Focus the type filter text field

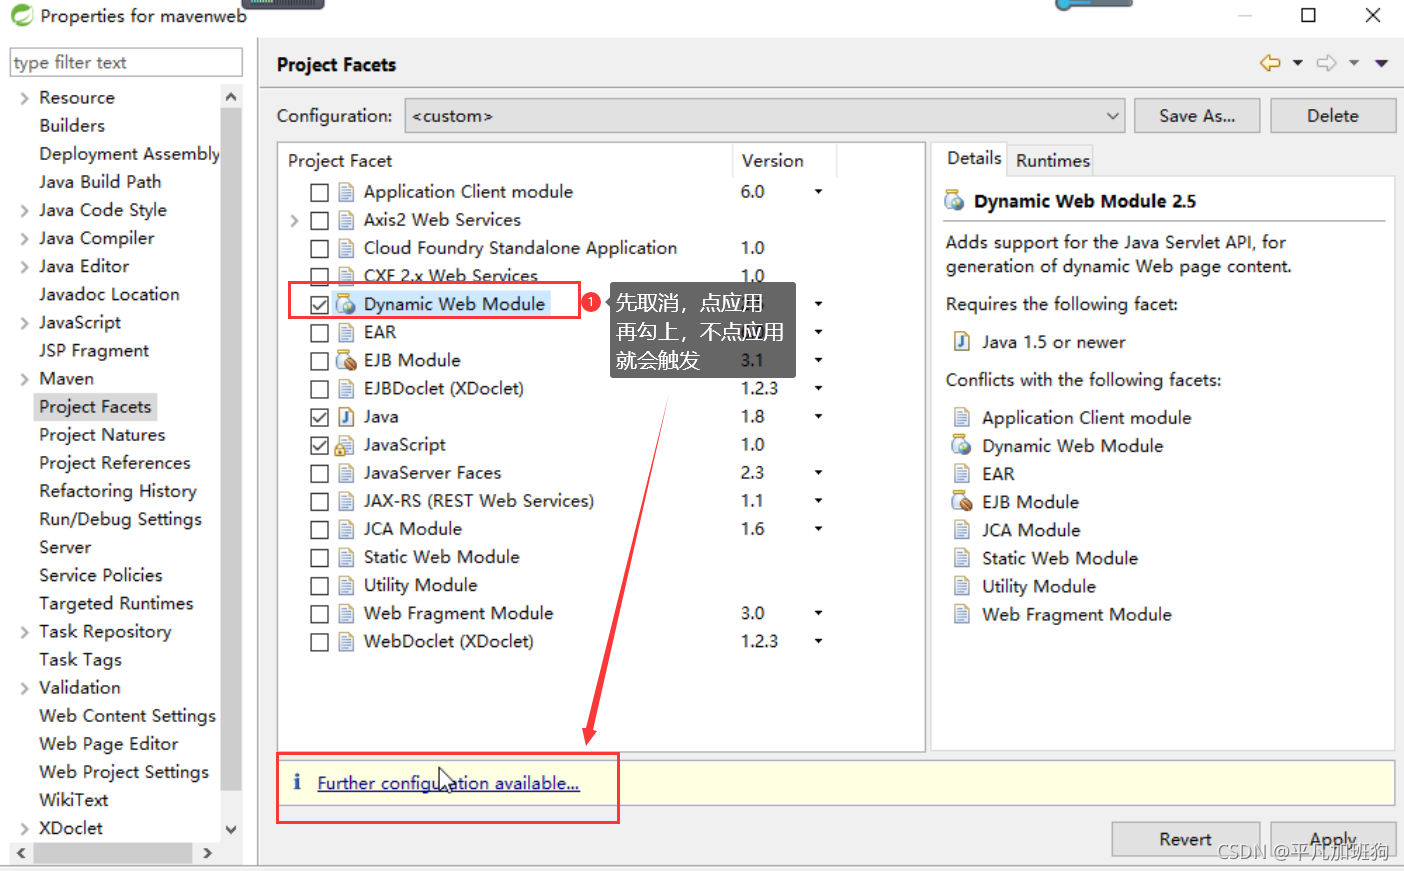126,62
